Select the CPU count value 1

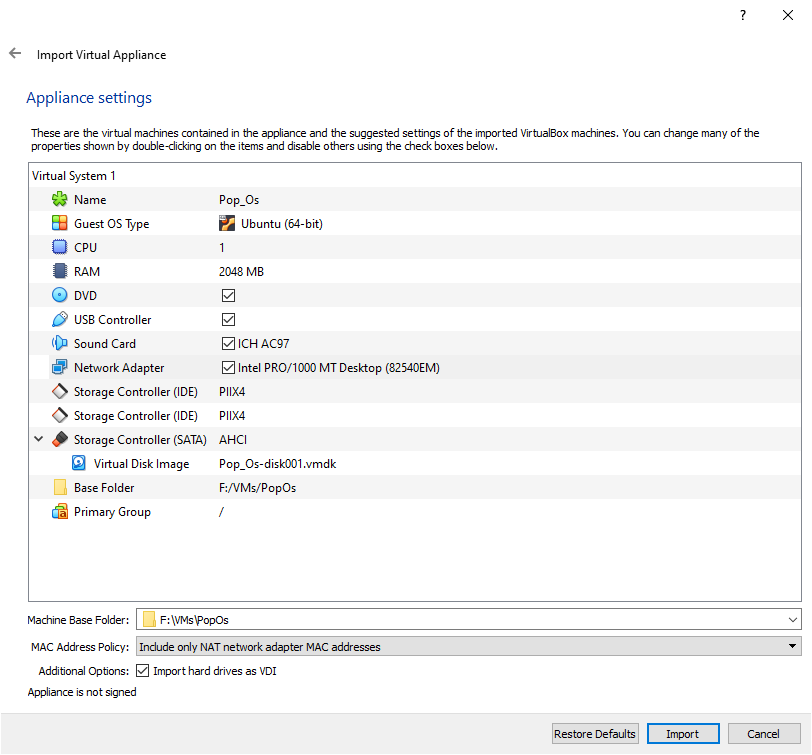pyautogui.click(x=222, y=248)
